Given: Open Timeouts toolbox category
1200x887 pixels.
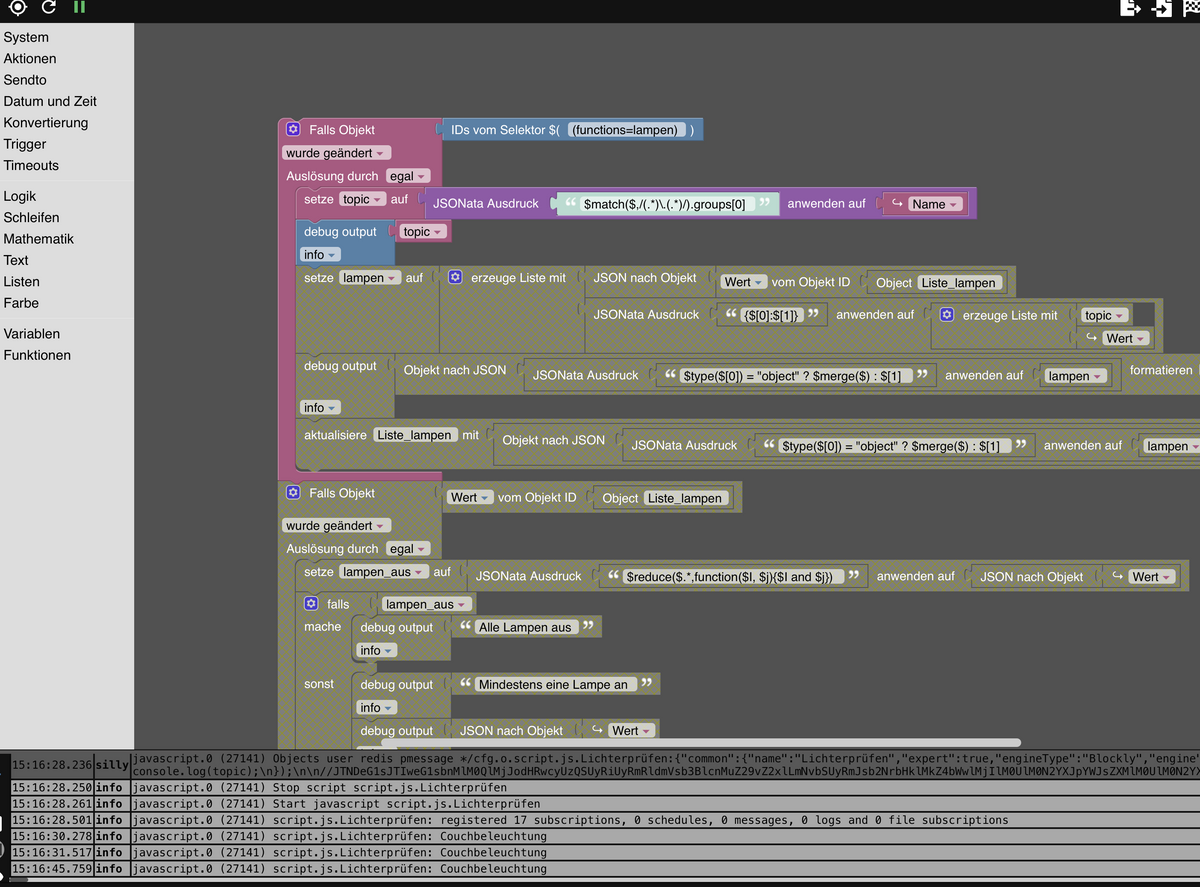Looking at the screenshot, I should [31, 165].
